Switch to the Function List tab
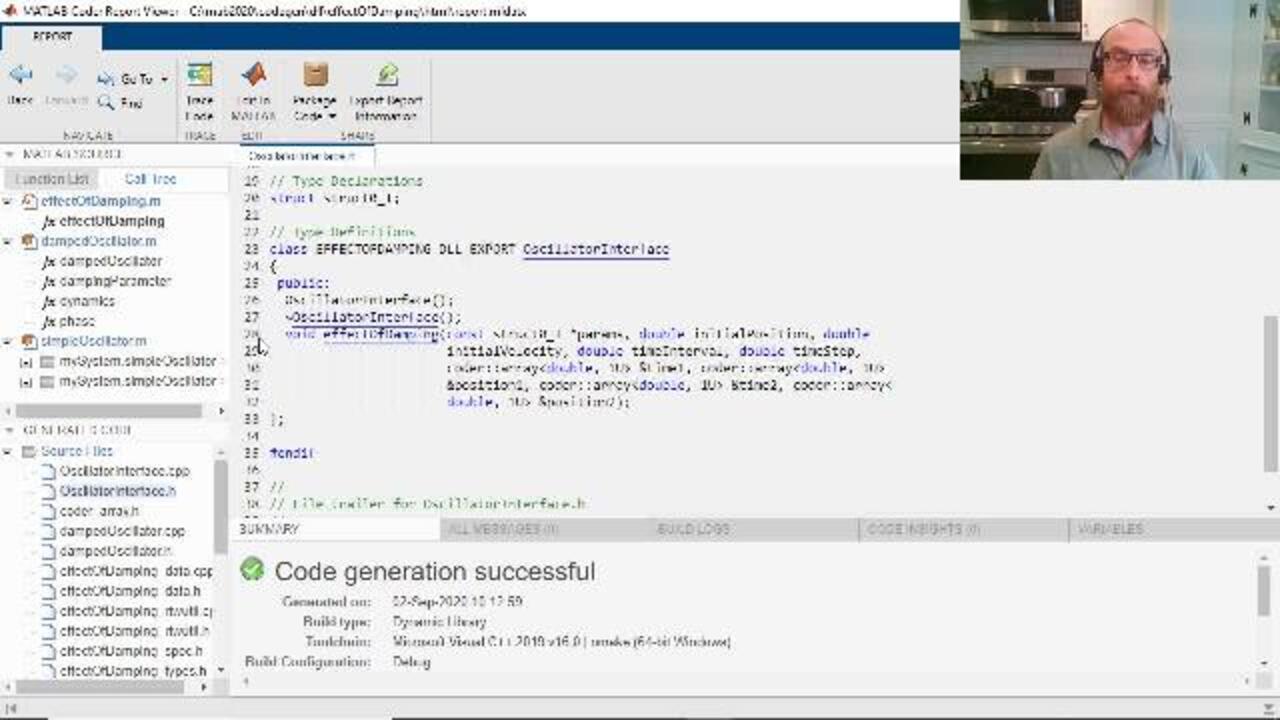This screenshot has width=1280, height=720. pyautogui.click(x=52, y=179)
